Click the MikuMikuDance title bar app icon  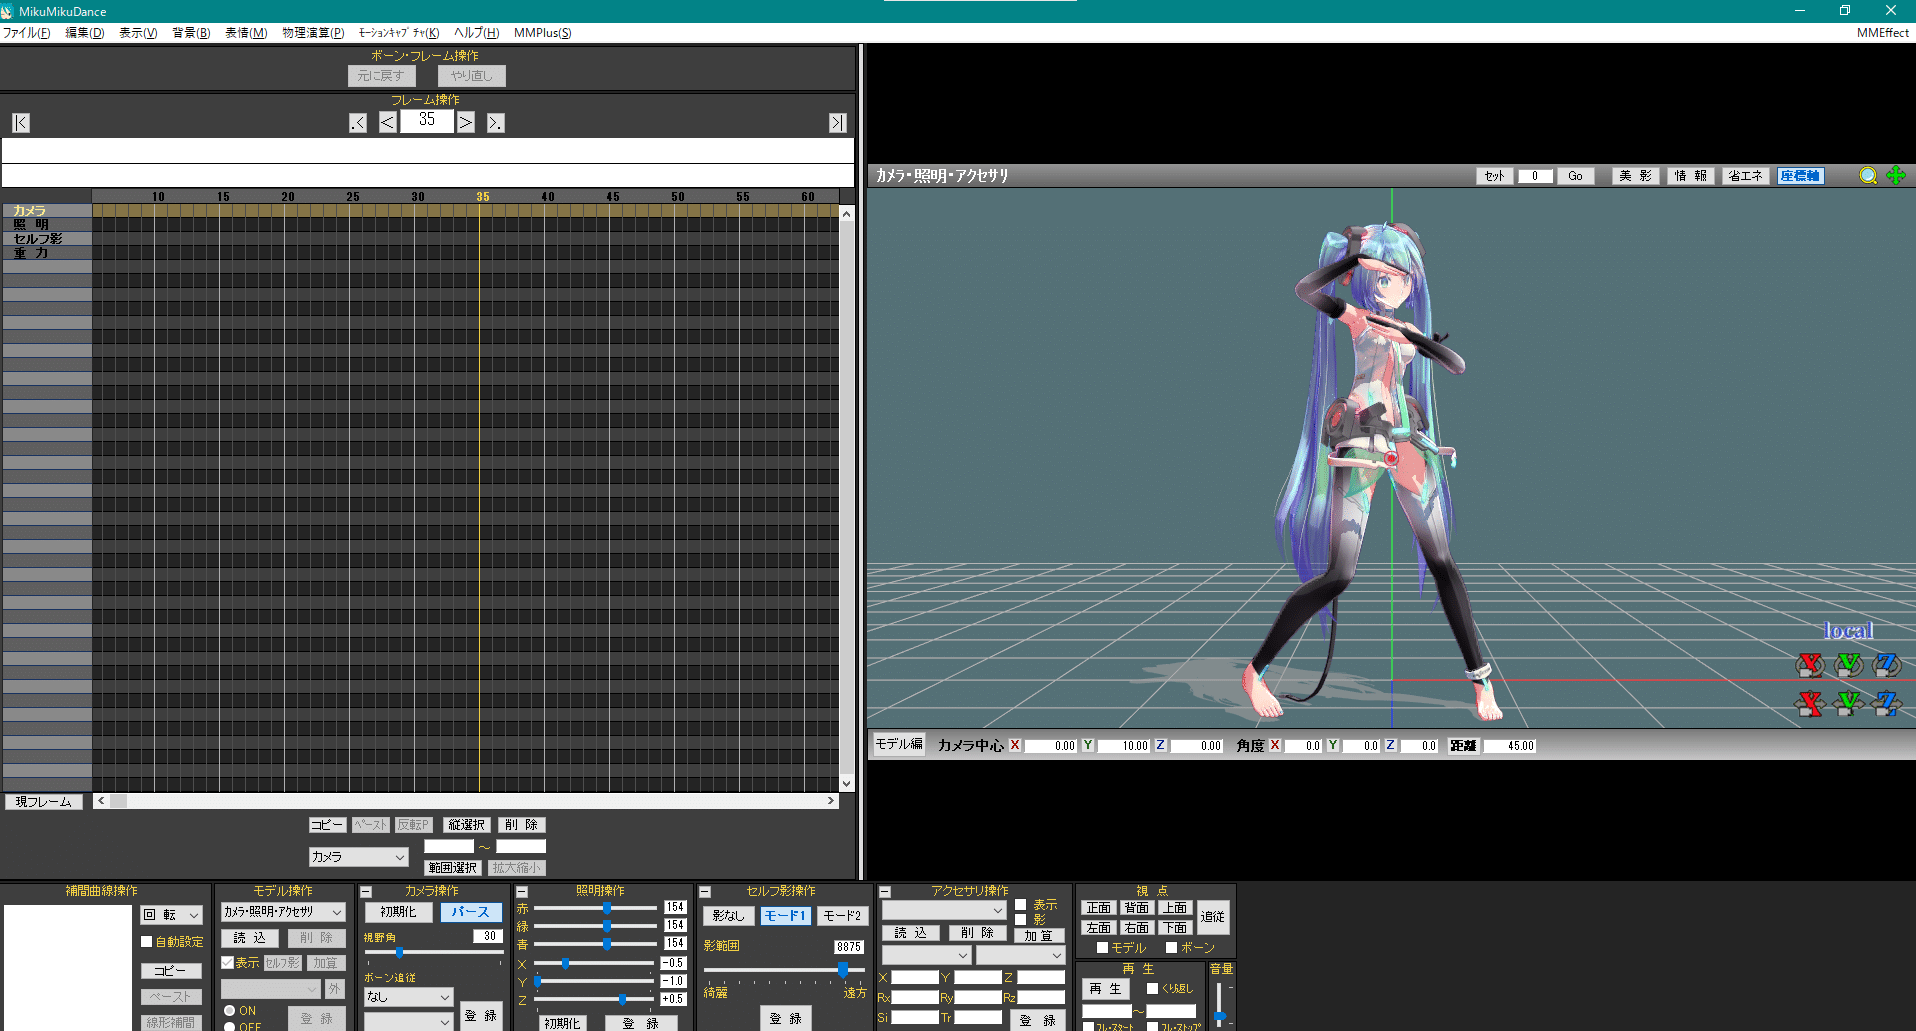pos(7,11)
